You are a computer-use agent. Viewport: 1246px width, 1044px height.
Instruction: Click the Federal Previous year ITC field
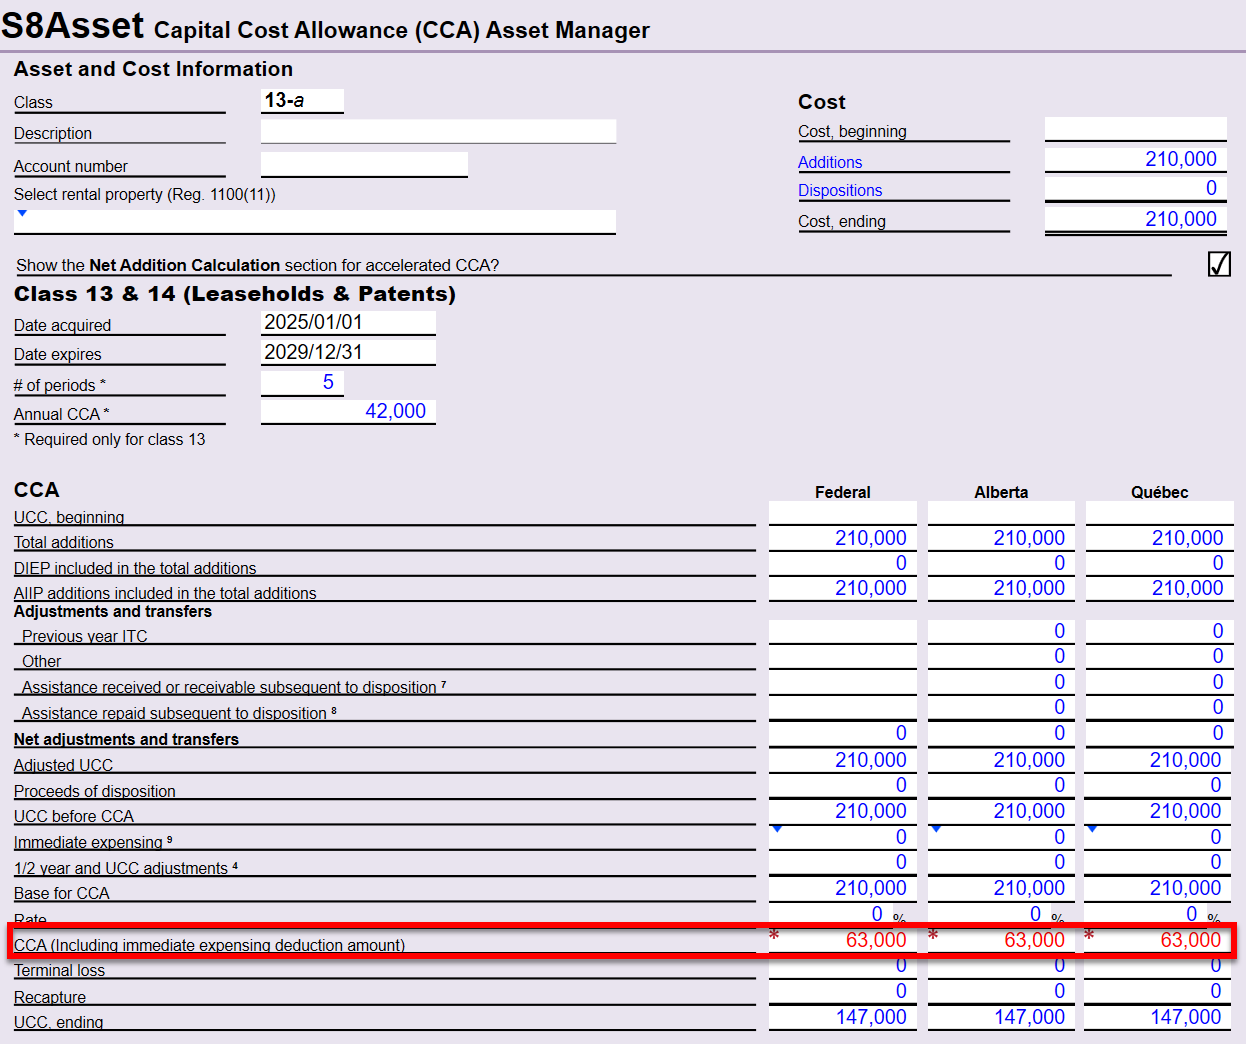pyautogui.click(x=842, y=631)
